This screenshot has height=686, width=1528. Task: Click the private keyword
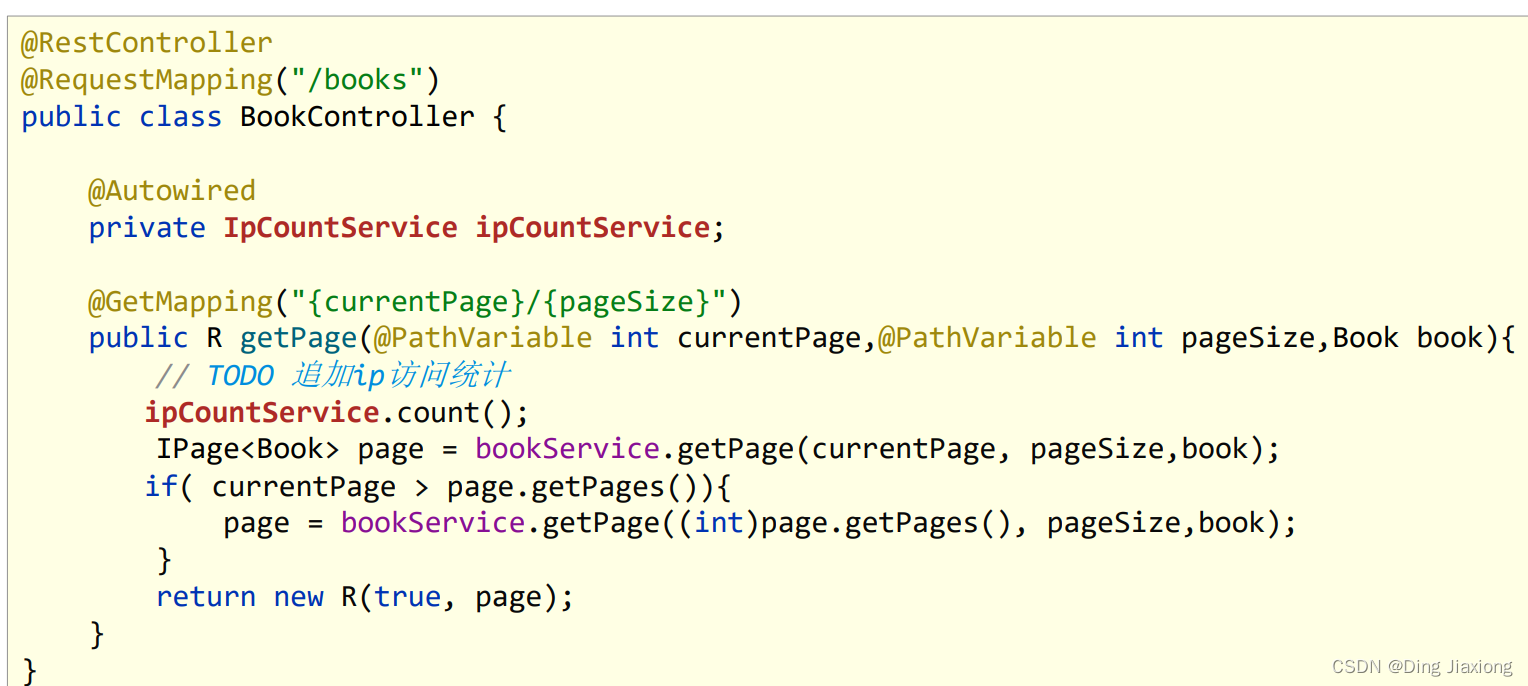click(147, 228)
